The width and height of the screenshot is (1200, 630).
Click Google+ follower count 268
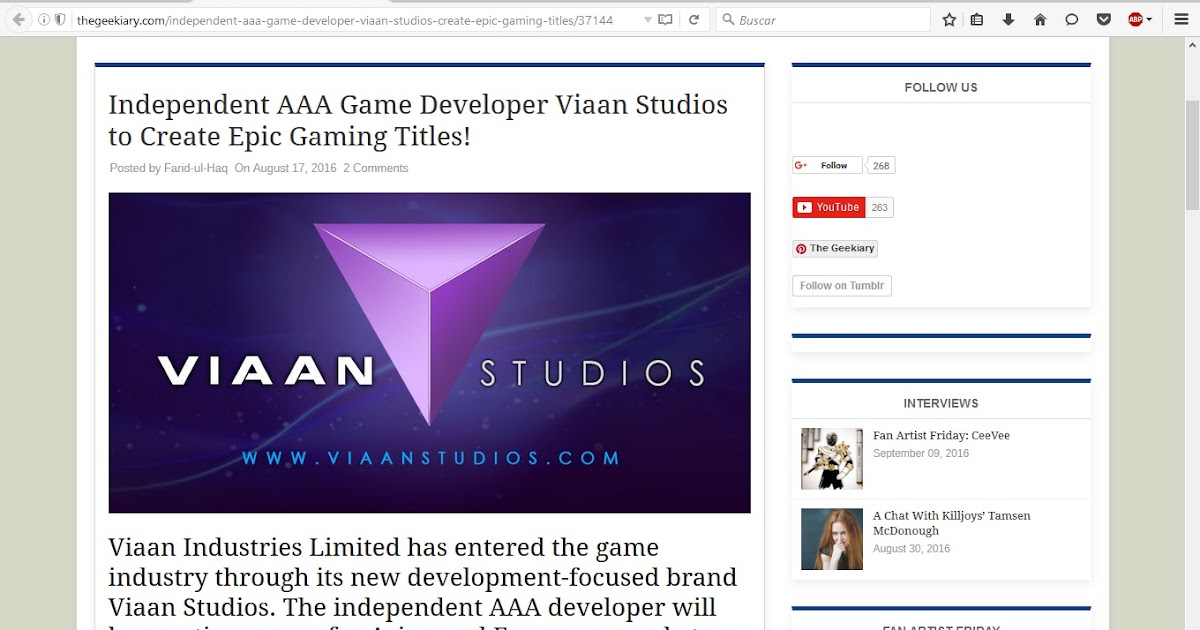pyautogui.click(x=880, y=166)
